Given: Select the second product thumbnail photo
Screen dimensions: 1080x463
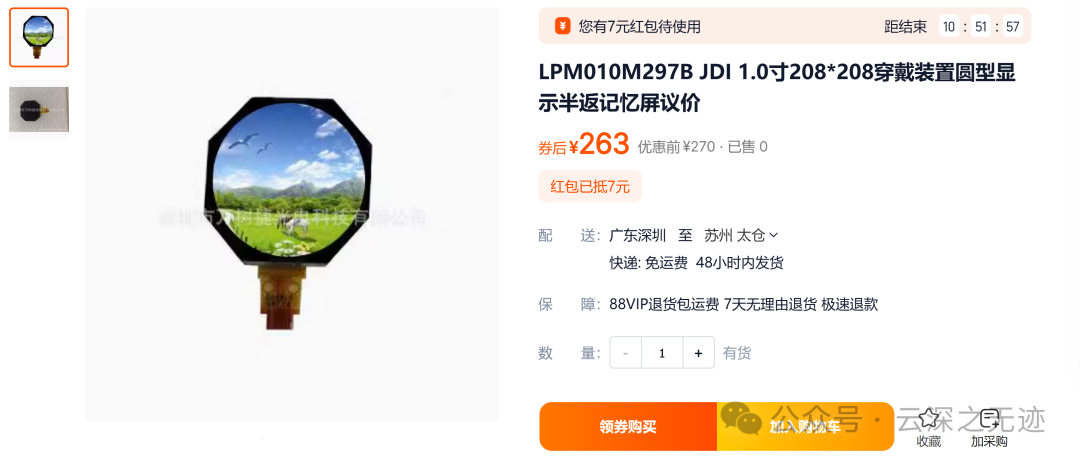Looking at the screenshot, I should (39, 110).
